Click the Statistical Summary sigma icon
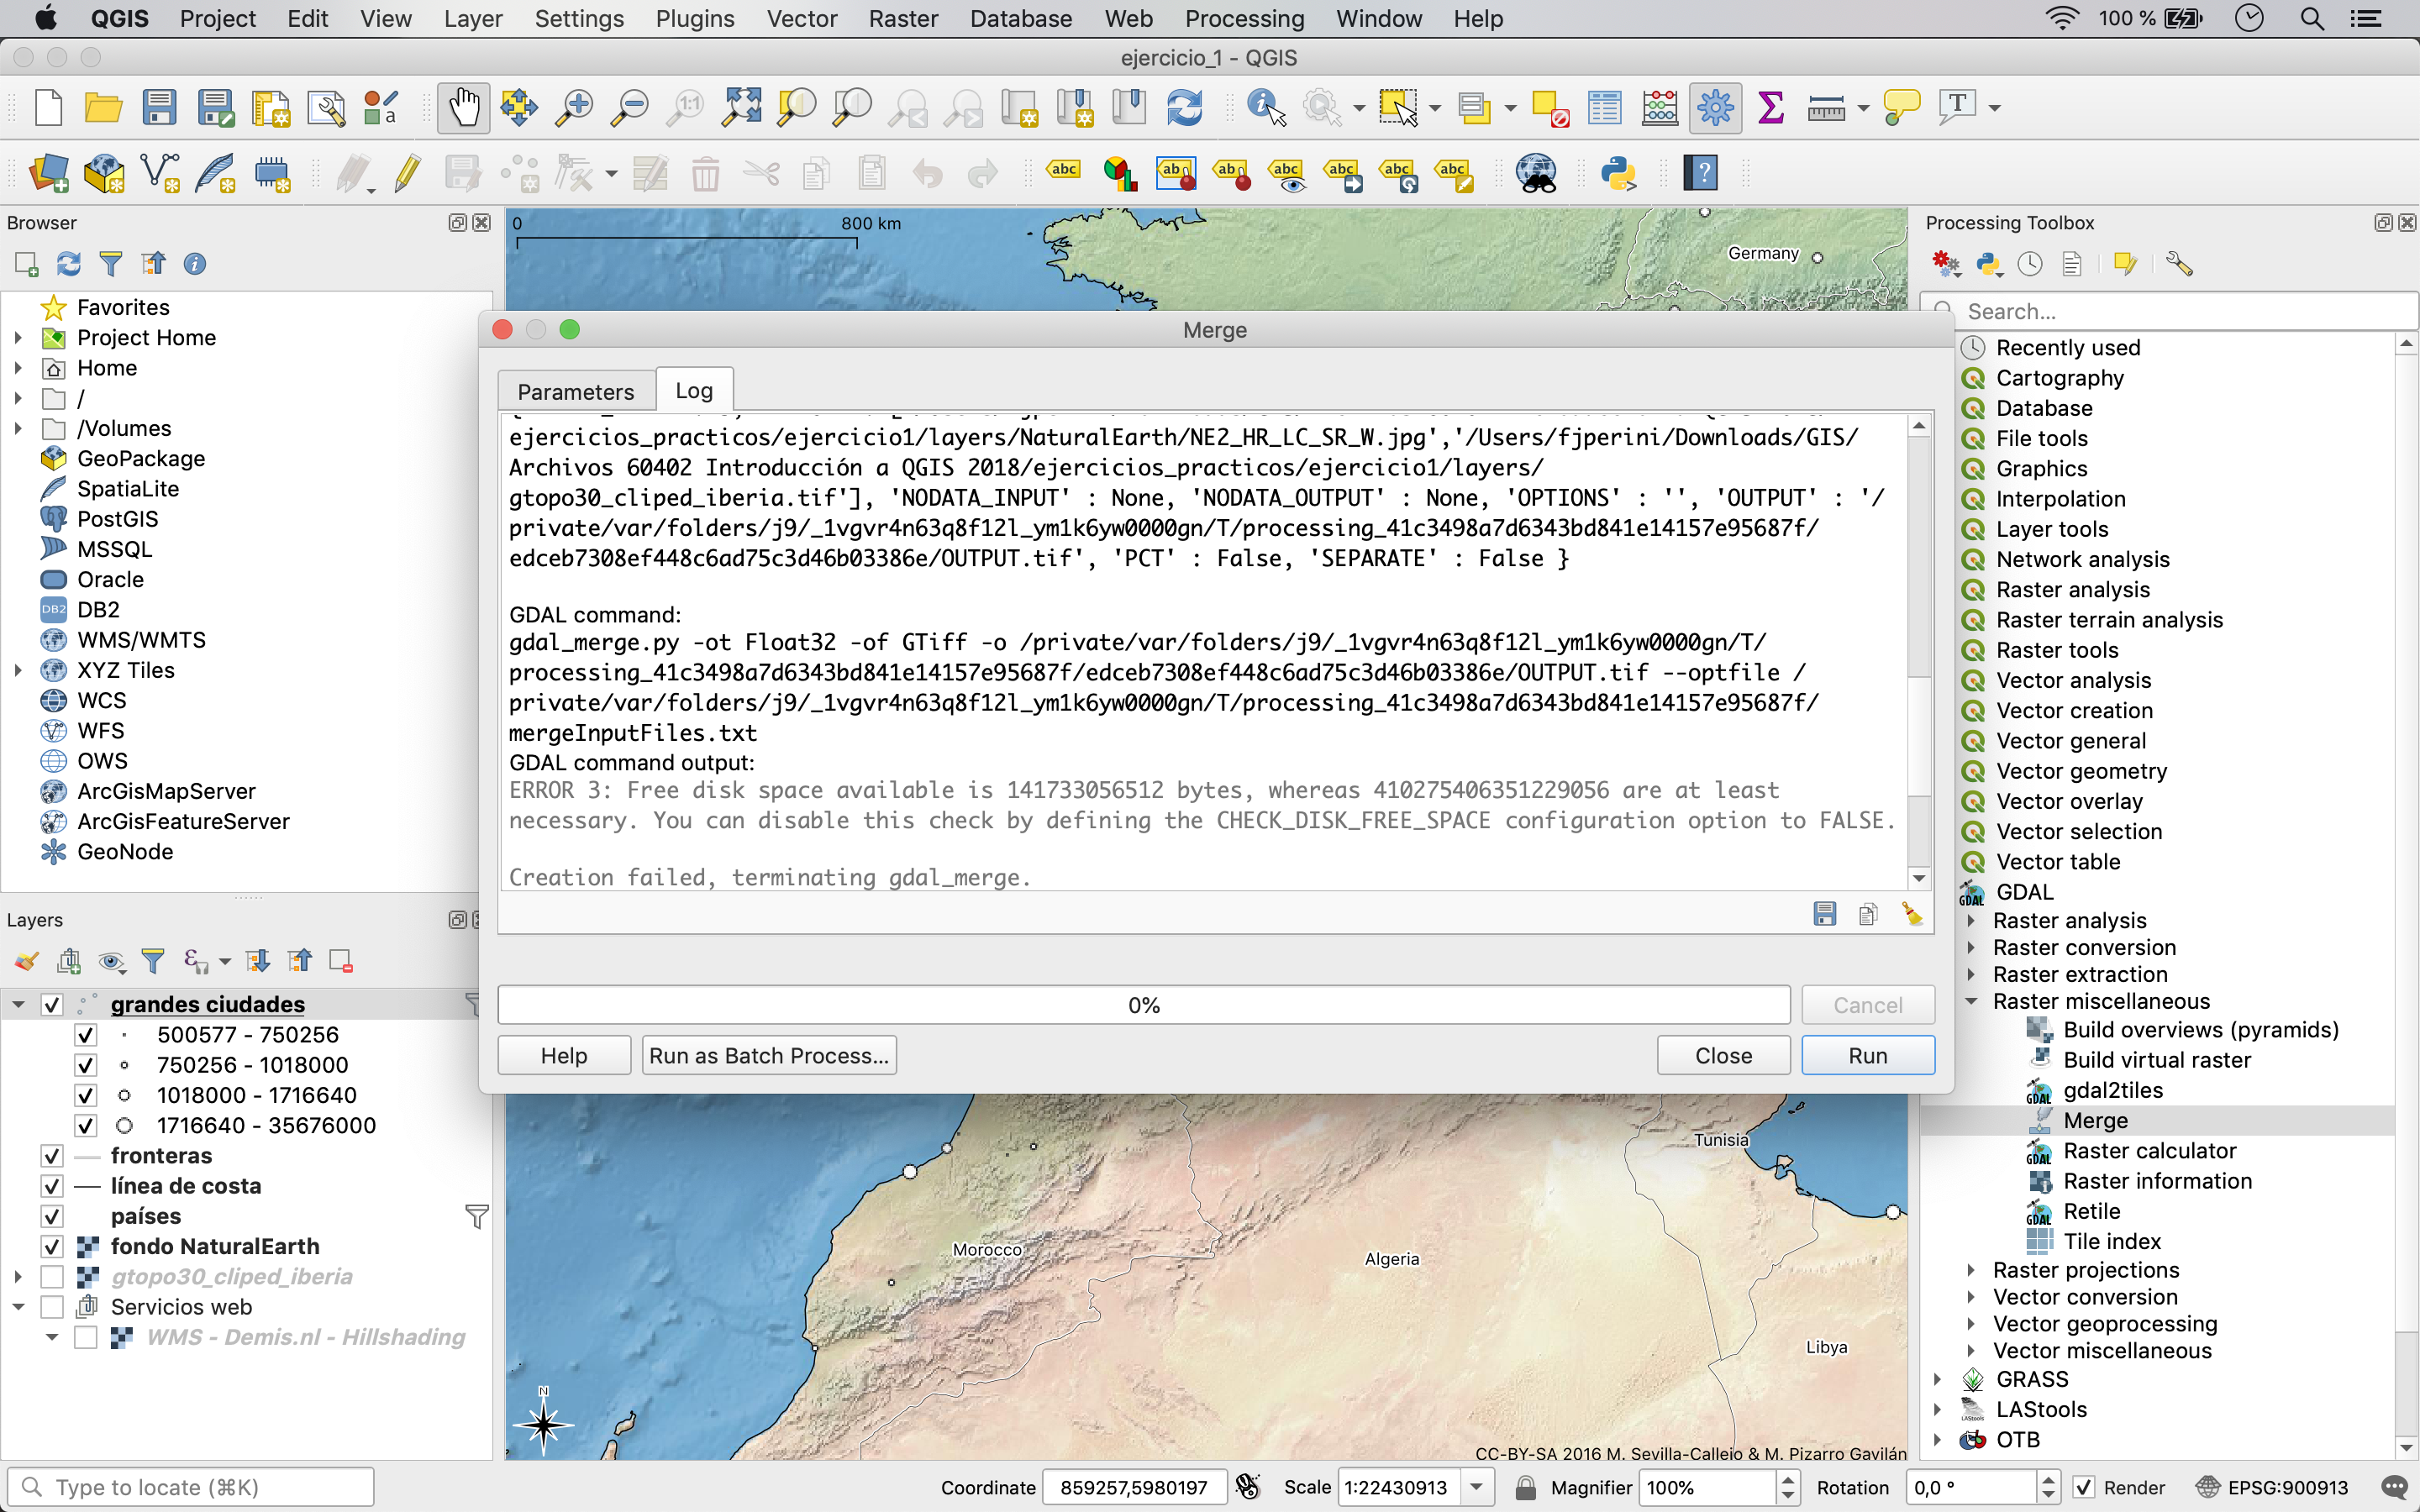The image size is (2420, 1512). (x=1770, y=107)
